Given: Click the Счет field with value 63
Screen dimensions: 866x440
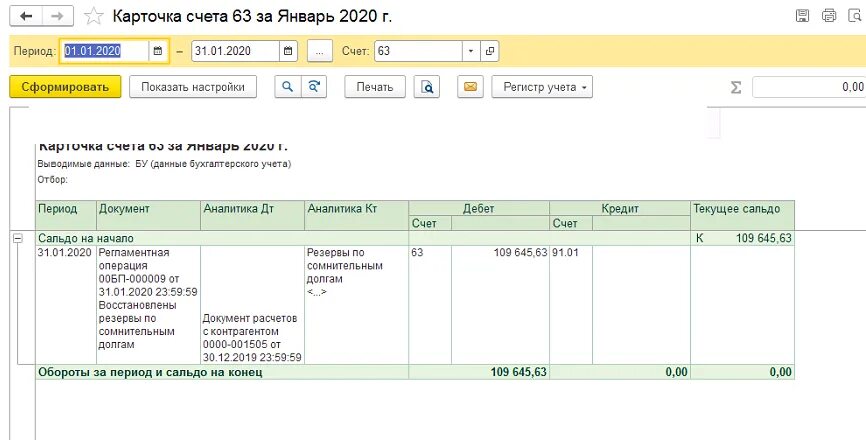Looking at the screenshot, I should (x=419, y=51).
